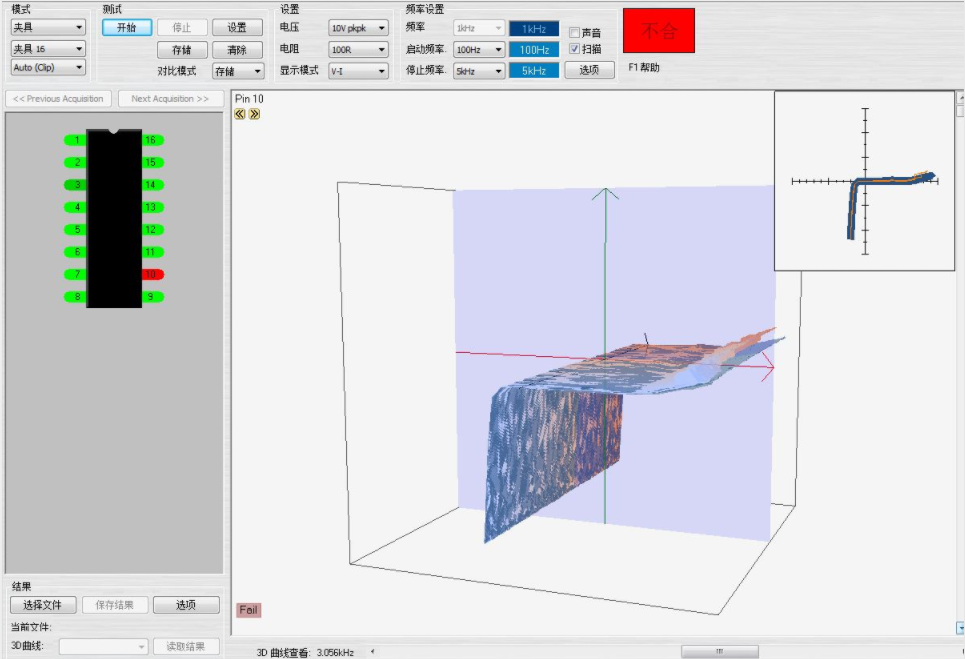Open the 频率 1kHz dropdown
Screen dimensions: 965x659
[x=479, y=28]
